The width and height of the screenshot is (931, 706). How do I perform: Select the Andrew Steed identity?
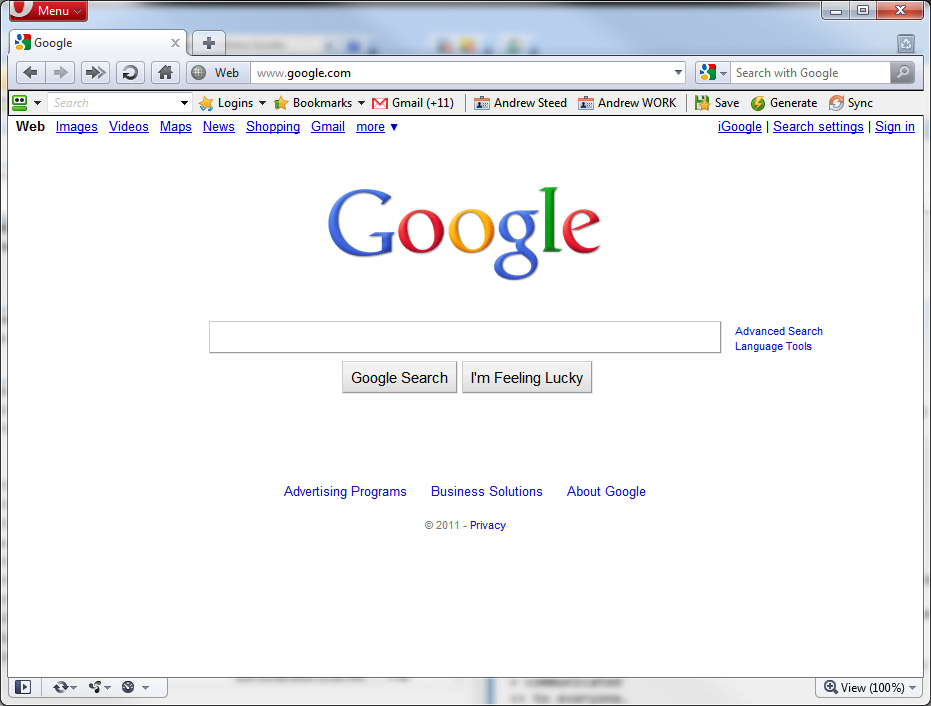[520, 103]
